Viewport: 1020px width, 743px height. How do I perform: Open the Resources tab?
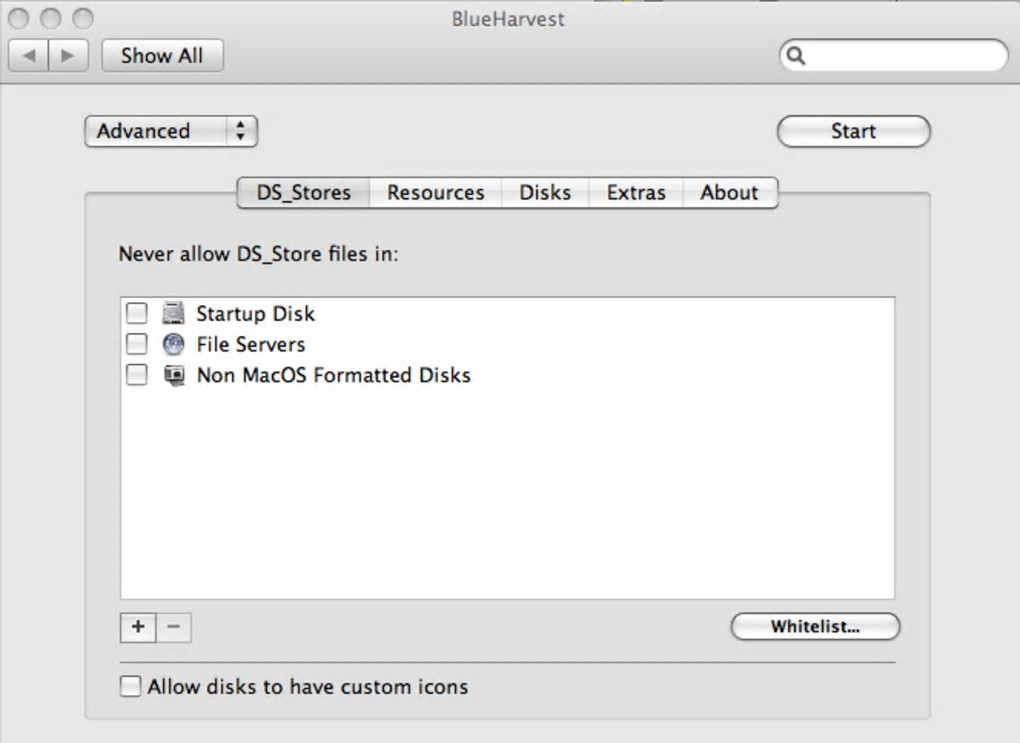click(x=436, y=193)
